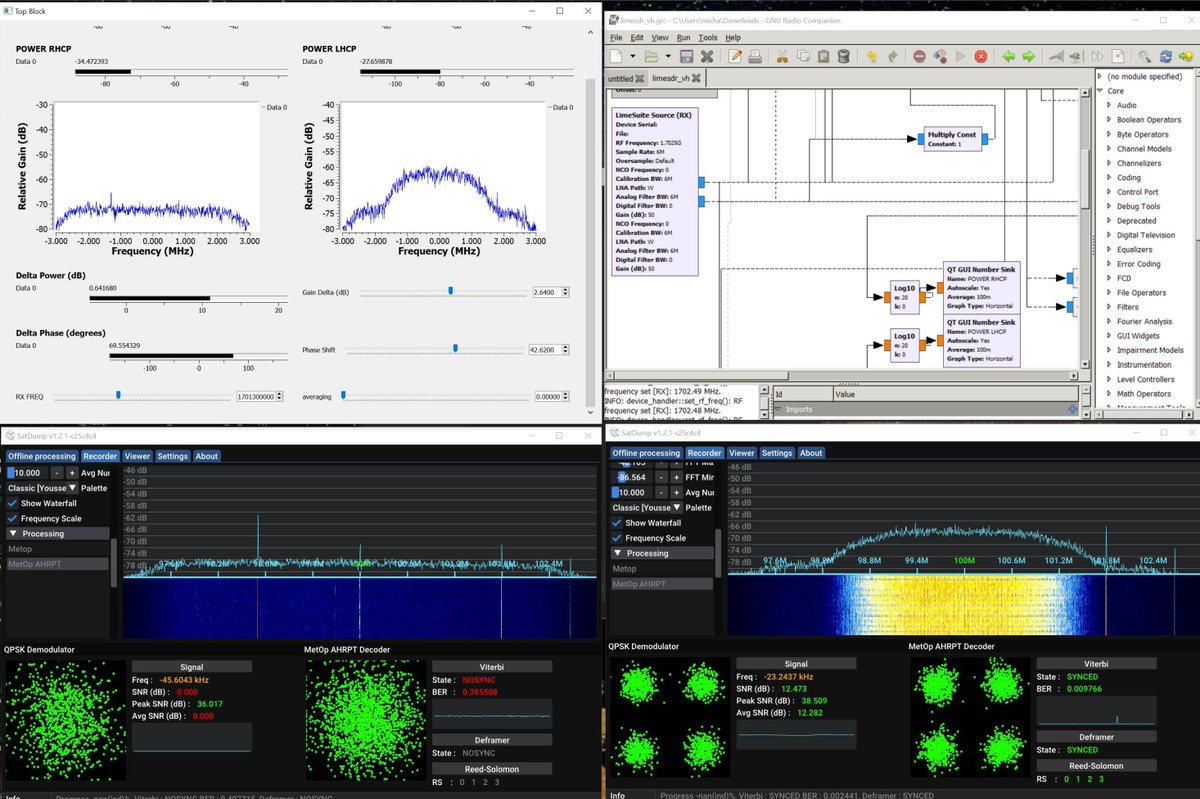The height and width of the screenshot is (799, 1200).
Task: Open Settings tab in right SatDump window
Action: (776, 453)
